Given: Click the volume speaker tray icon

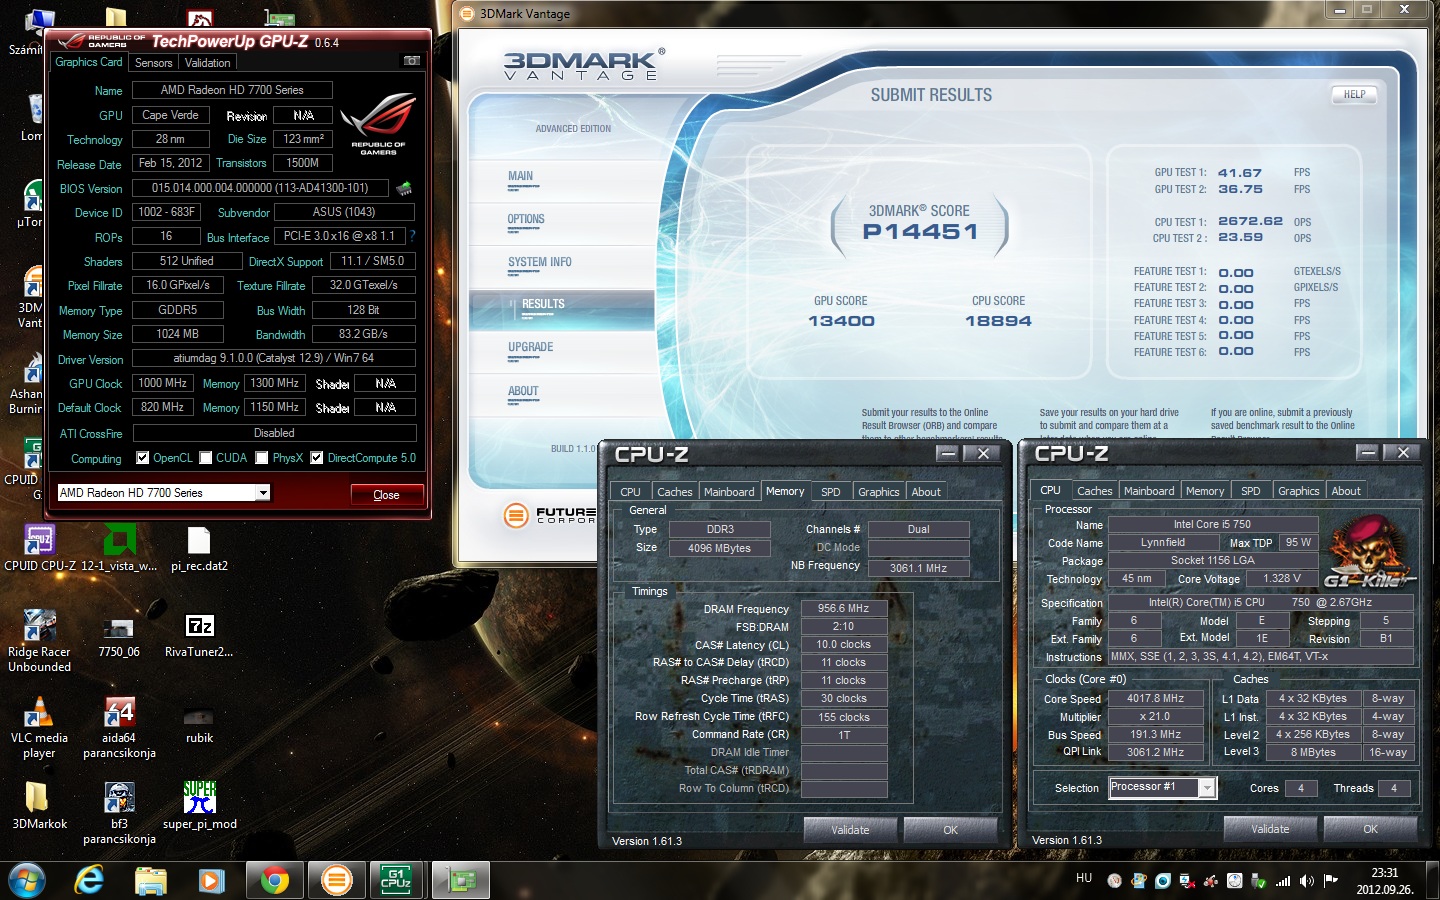Looking at the screenshot, I should click(x=1307, y=881).
